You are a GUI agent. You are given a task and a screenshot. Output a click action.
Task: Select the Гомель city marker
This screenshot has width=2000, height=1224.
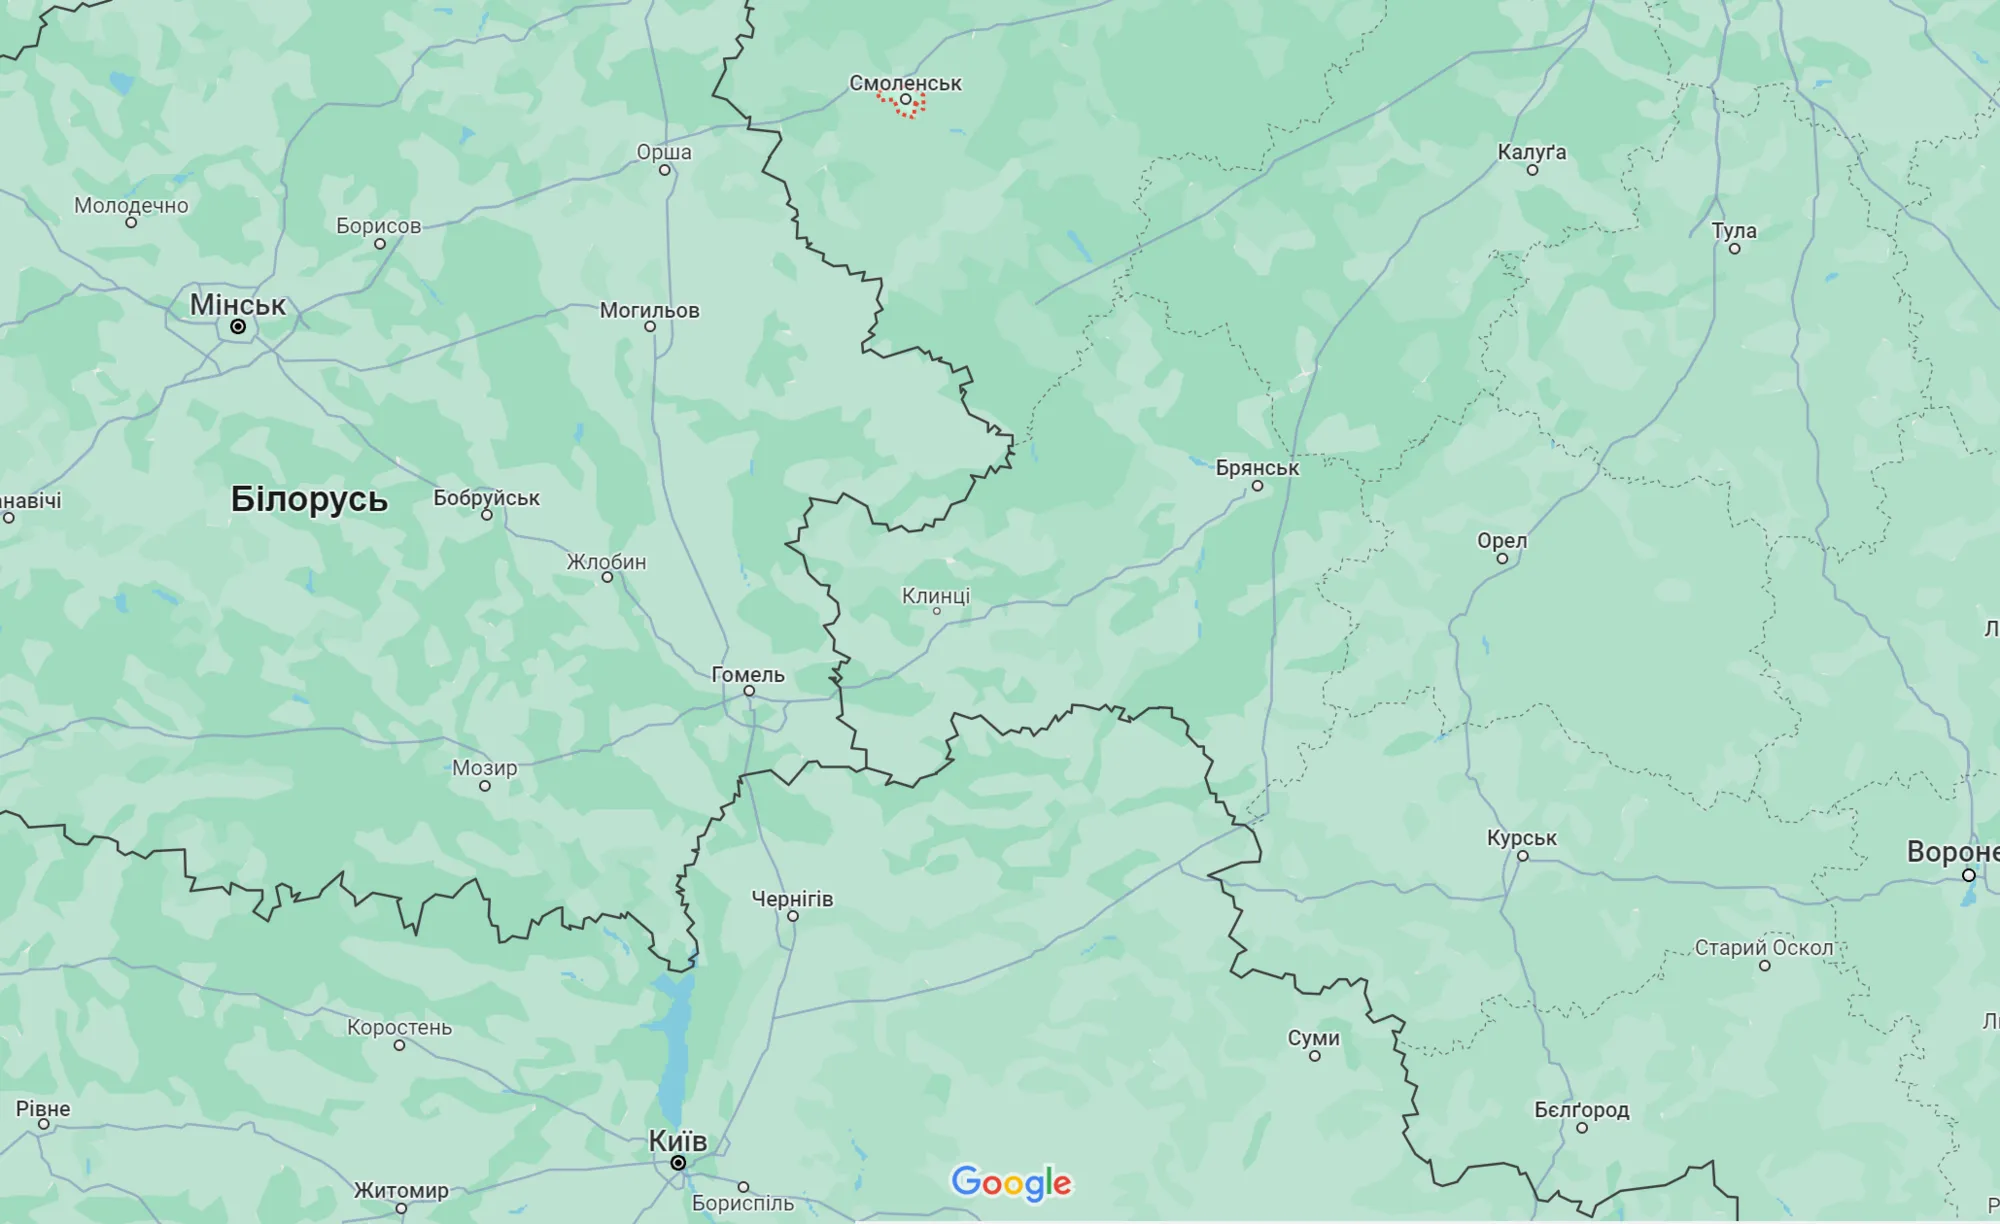(749, 691)
